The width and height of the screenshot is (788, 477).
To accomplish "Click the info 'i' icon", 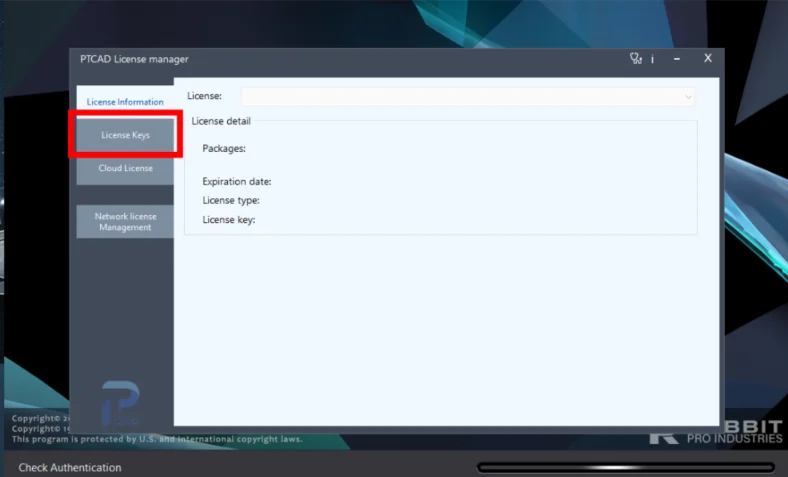I will tap(652, 59).
